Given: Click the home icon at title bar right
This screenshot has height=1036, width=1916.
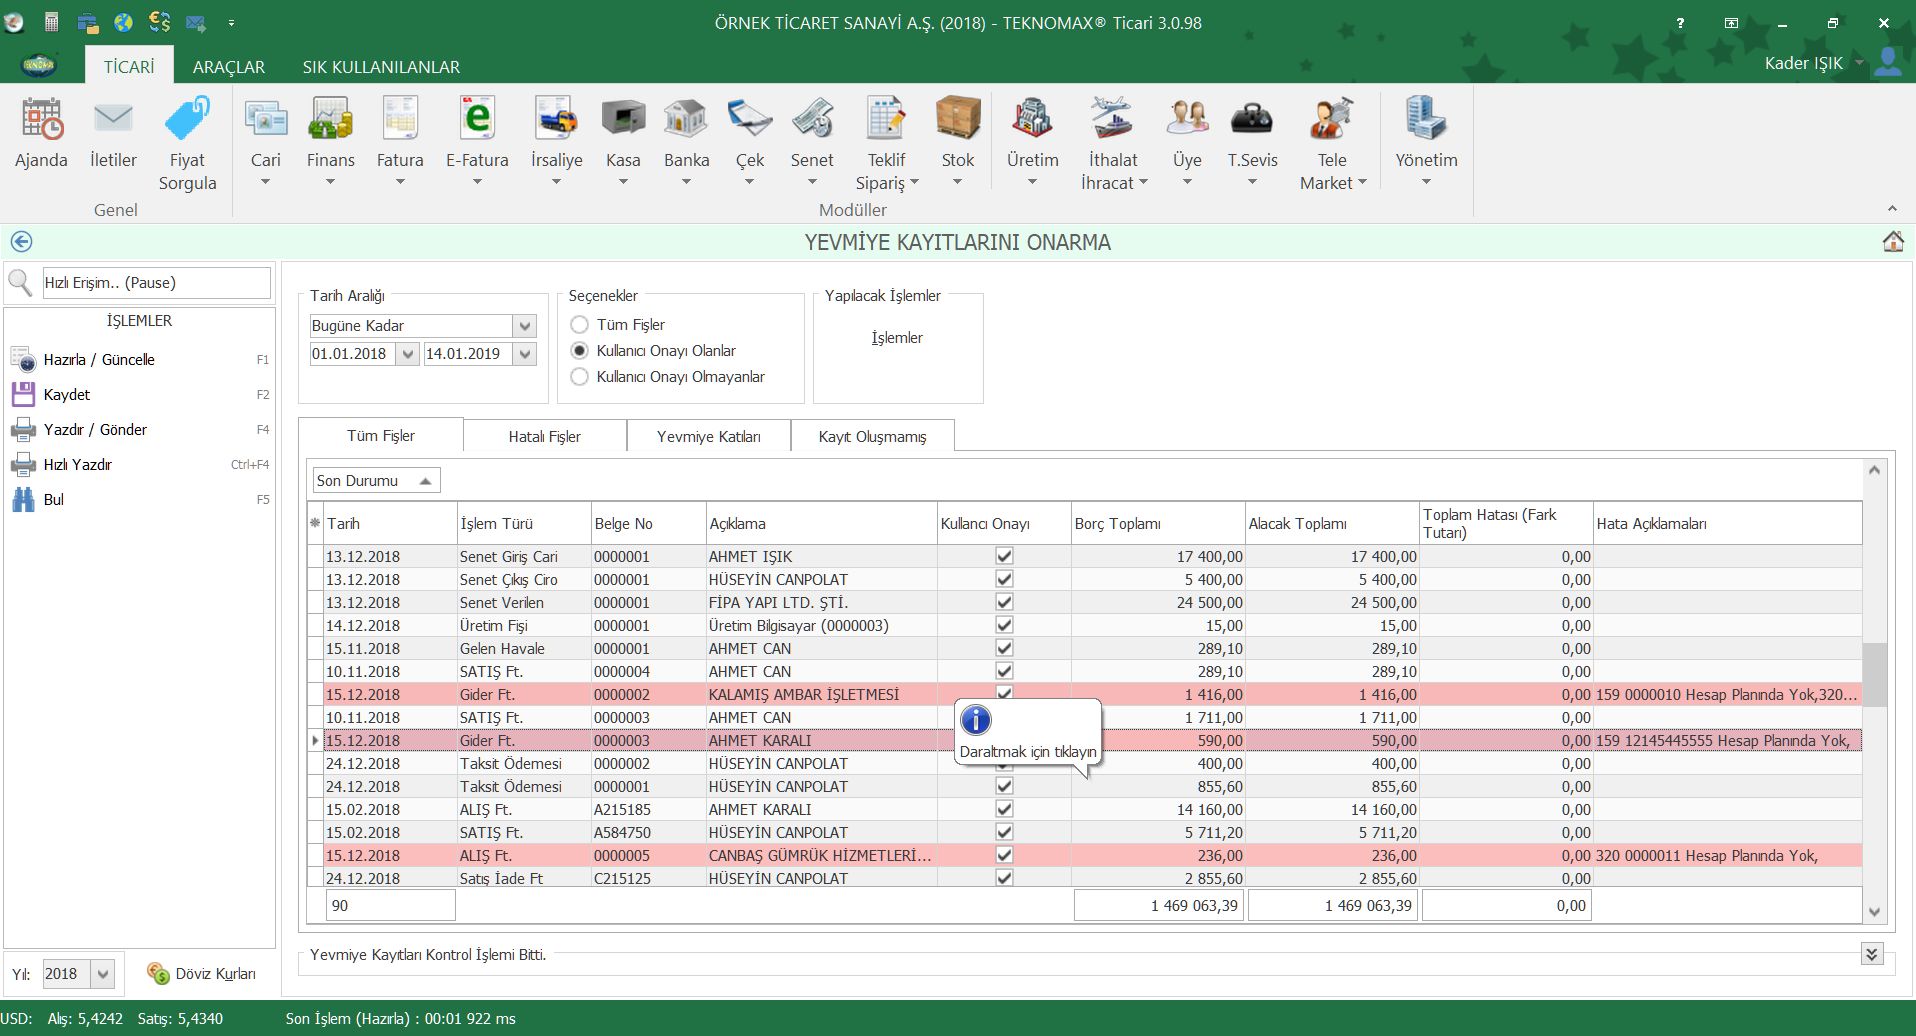Looking at the screenshot, I should coord(1892,242).
